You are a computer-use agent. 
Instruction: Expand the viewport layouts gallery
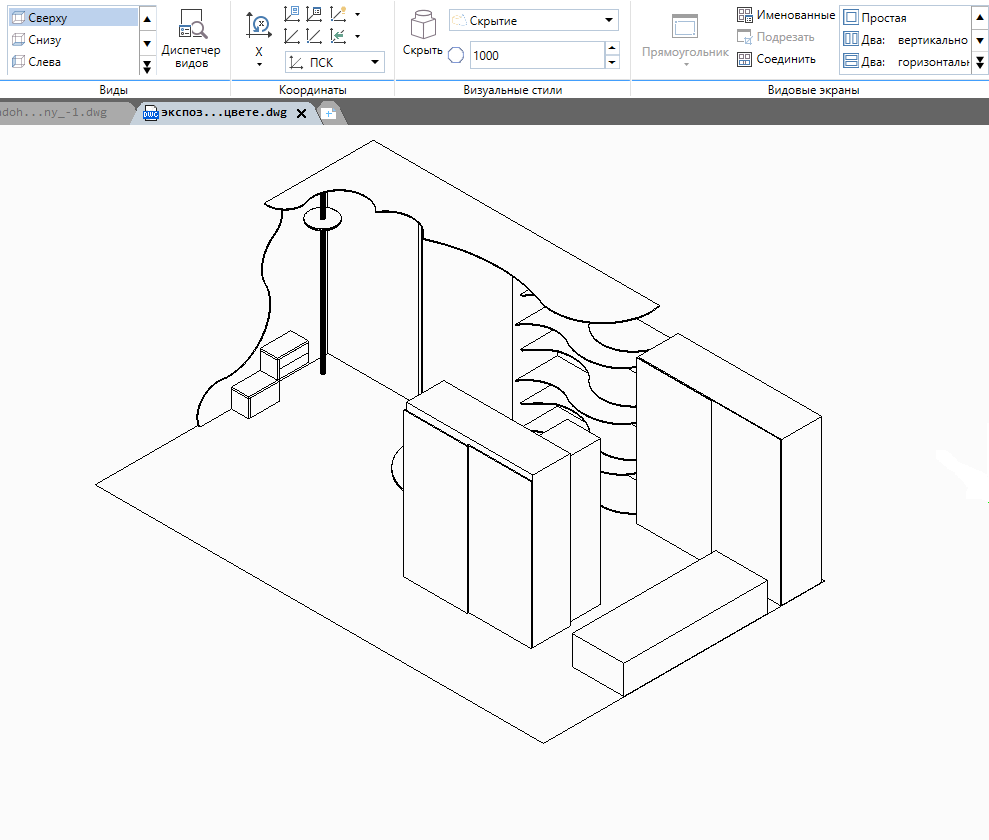[980, 63]
